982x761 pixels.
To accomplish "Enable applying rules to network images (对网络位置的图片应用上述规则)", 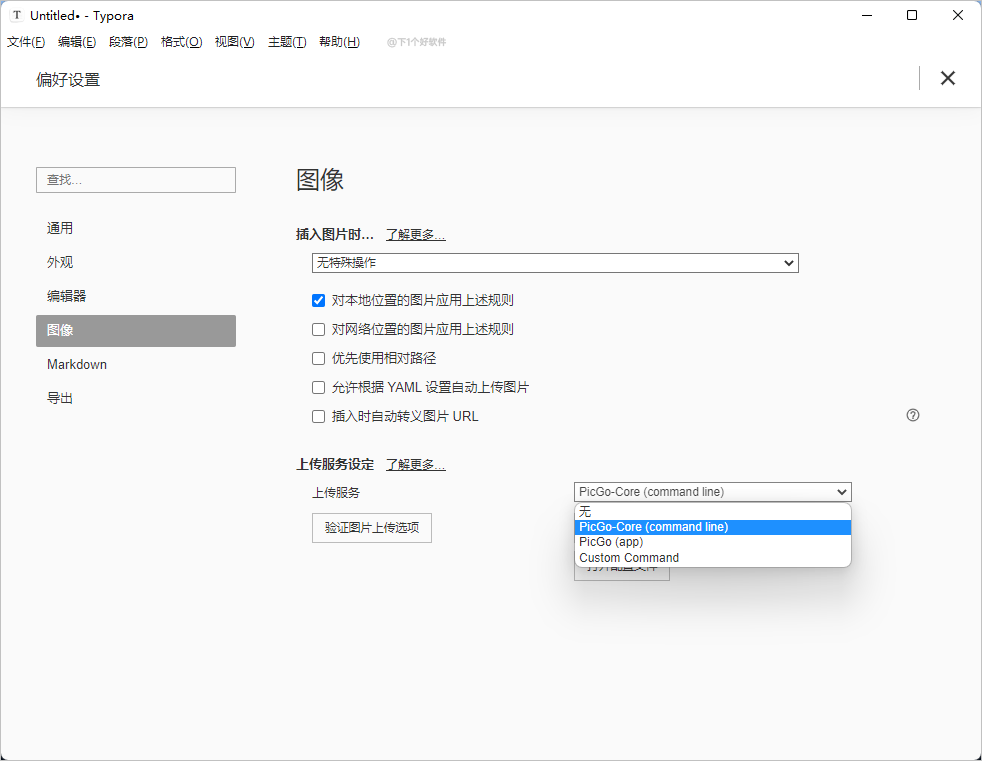I will pos(318,329).
